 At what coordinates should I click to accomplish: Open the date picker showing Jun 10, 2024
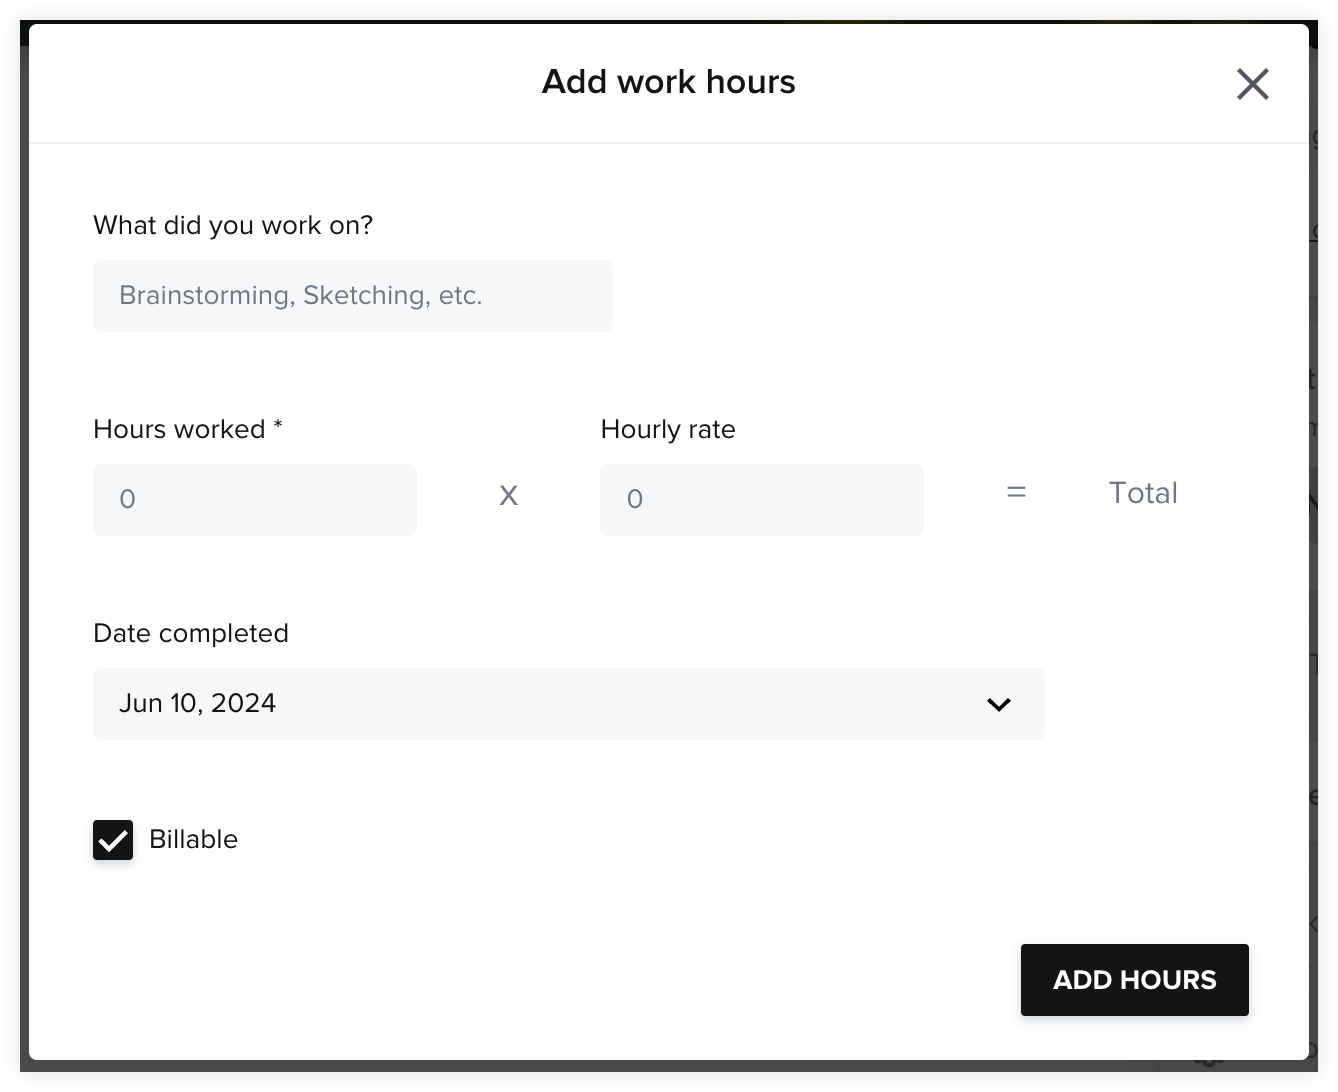point(568,704)
